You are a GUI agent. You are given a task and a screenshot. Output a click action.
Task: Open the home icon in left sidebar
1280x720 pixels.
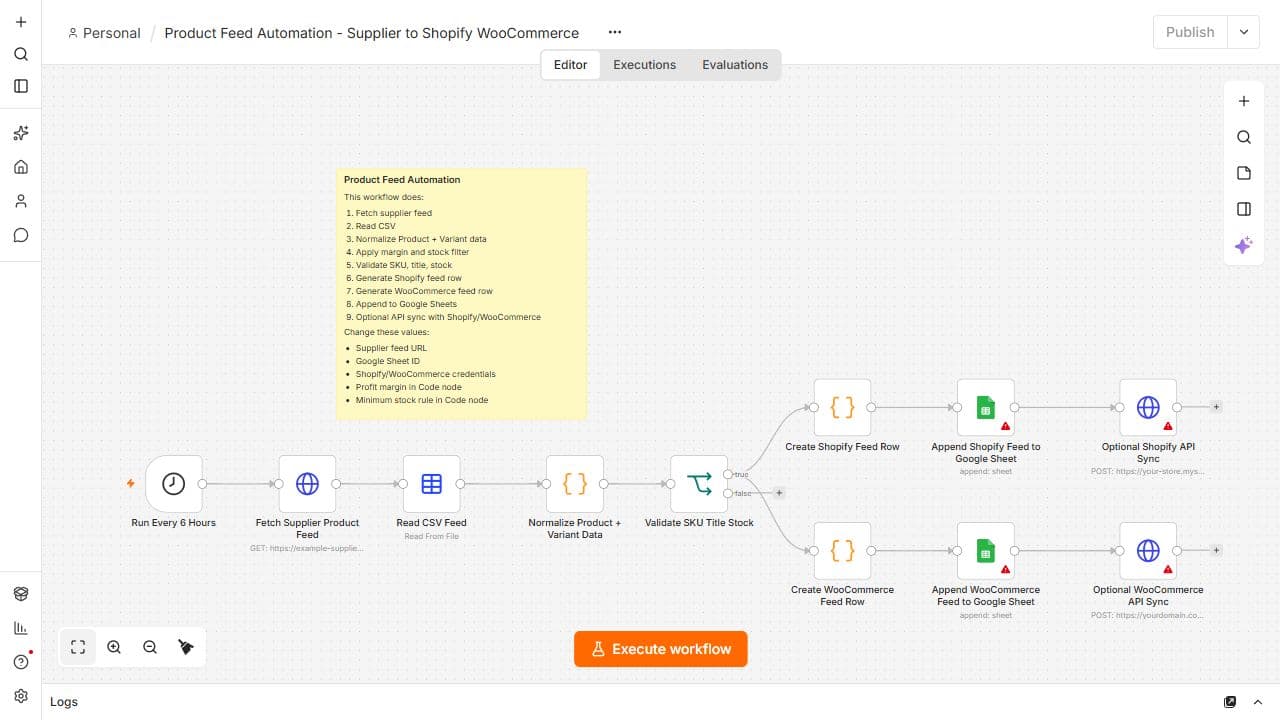pos(21,167)
